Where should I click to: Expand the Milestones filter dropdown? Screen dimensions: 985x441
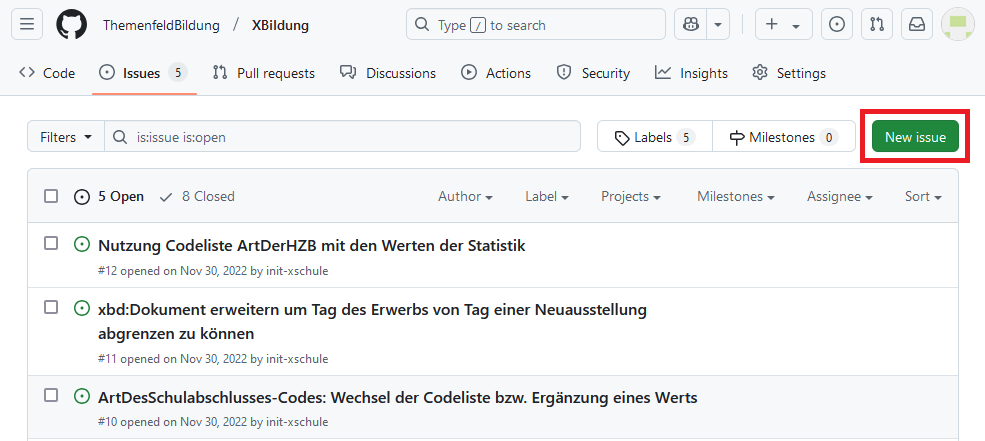[x=736, y=197]
